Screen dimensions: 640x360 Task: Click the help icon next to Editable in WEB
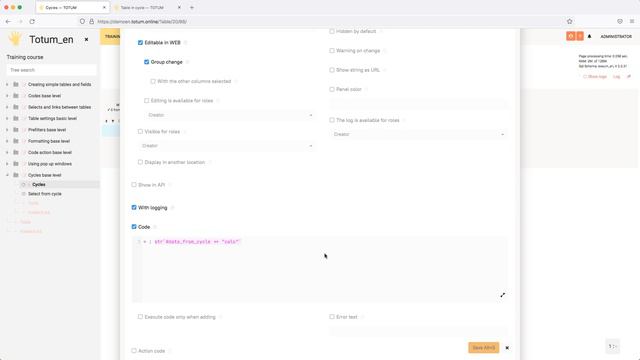(186, 42)
